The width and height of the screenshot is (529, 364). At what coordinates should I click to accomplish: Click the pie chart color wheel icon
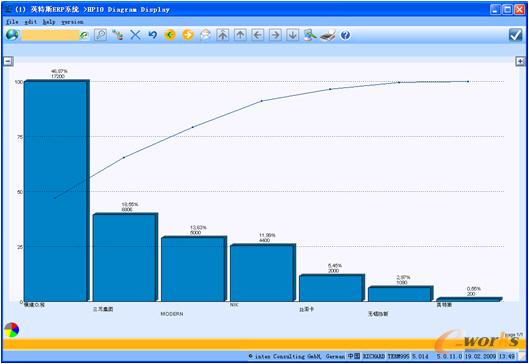11,330
